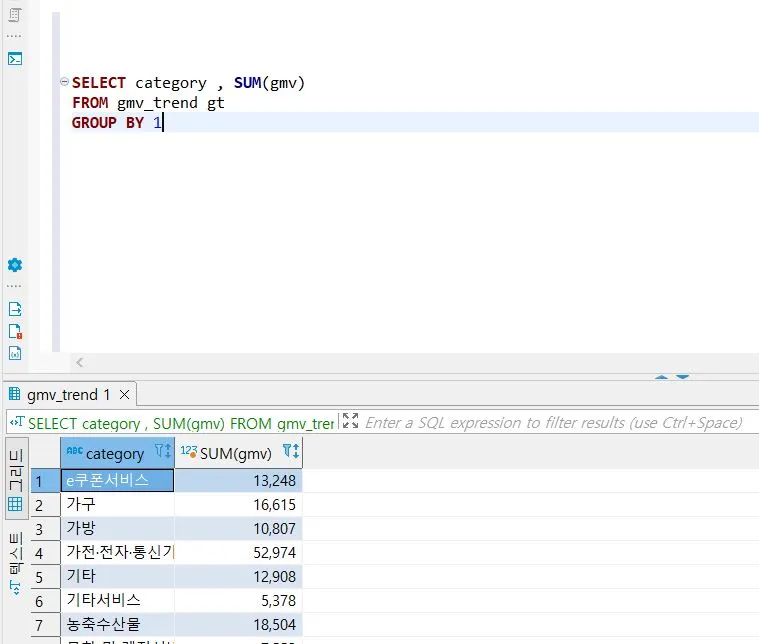Open the SQL console terminal icon
Screen dimensions: 759x644
[15, 59]
